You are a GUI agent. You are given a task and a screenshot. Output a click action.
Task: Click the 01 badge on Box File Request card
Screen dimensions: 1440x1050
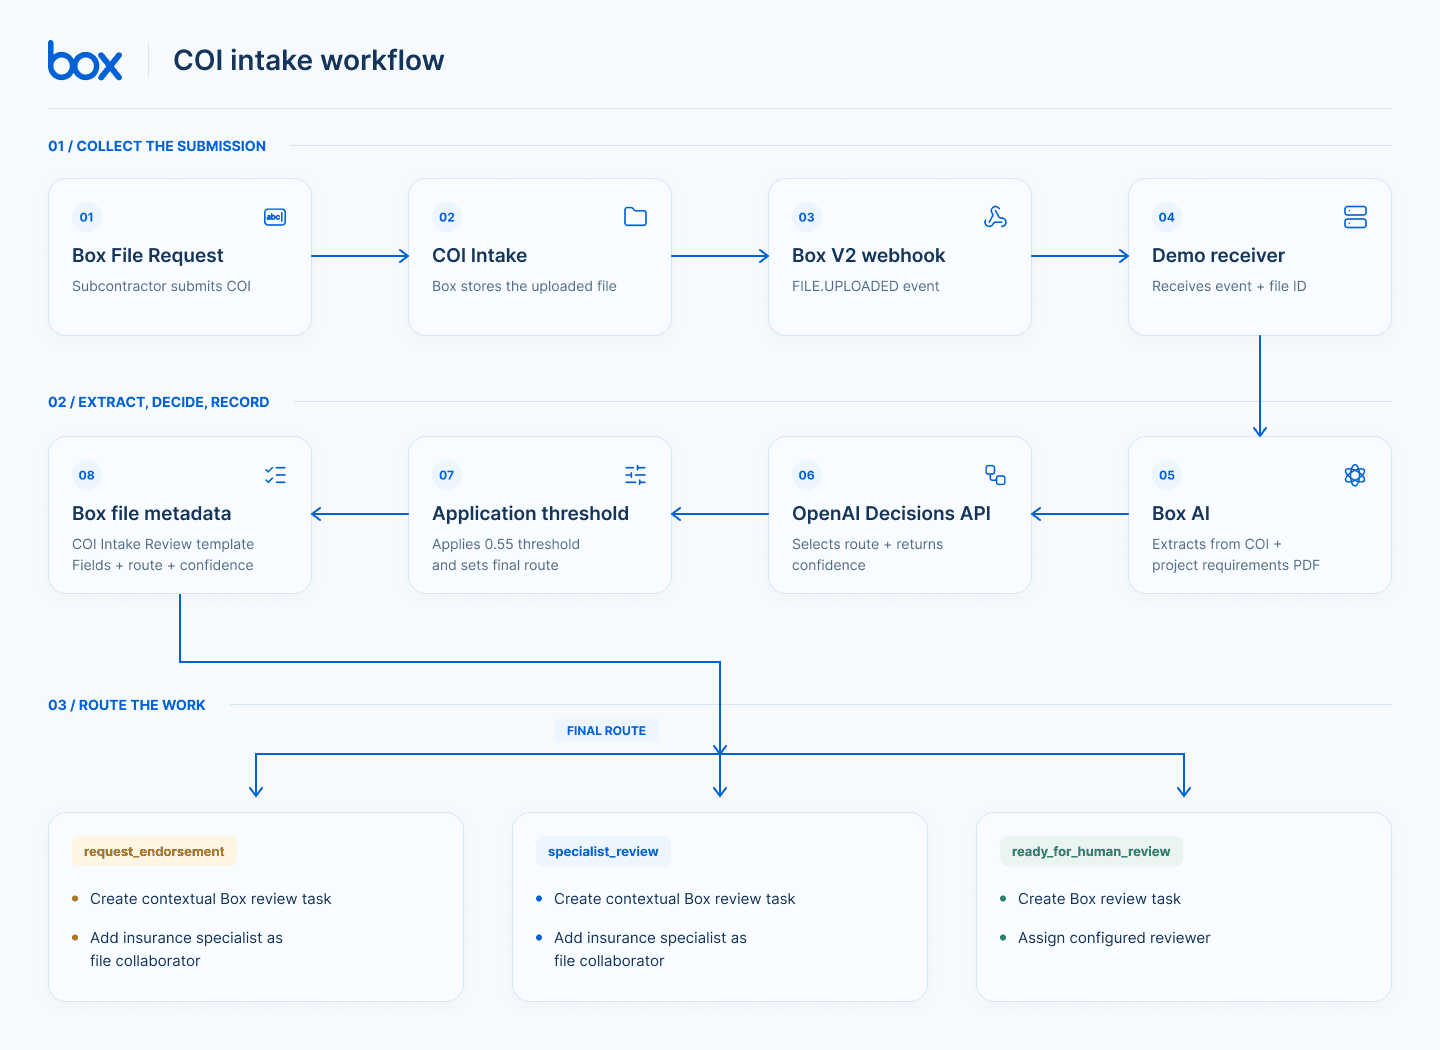click(x=87, y=217)
